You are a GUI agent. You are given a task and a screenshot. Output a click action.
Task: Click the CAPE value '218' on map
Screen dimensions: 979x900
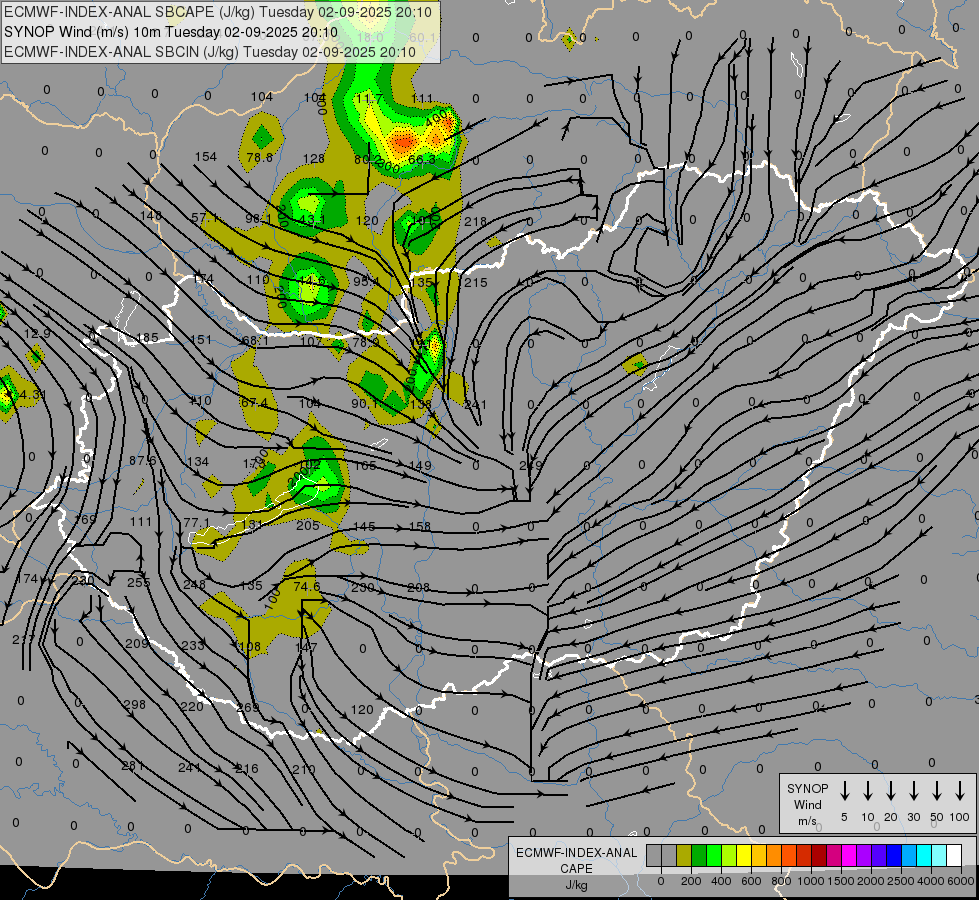click(x=475, y=221)
